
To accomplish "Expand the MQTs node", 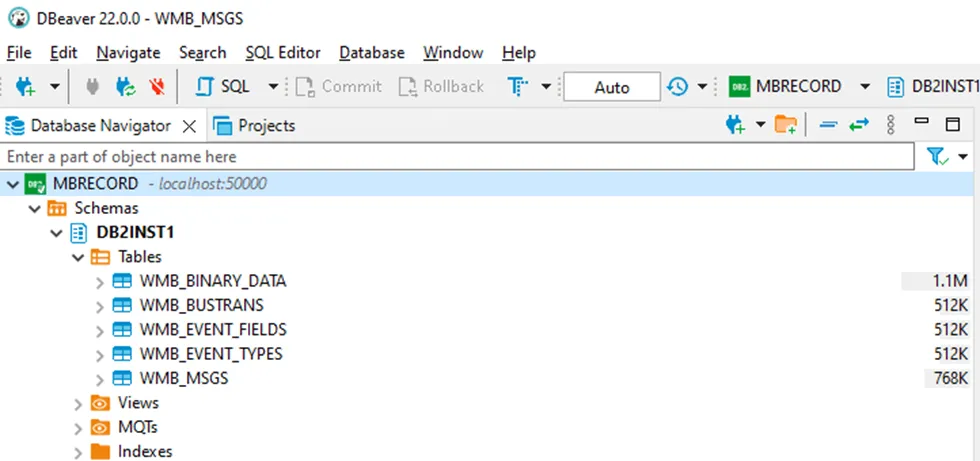I will point(78,429).
